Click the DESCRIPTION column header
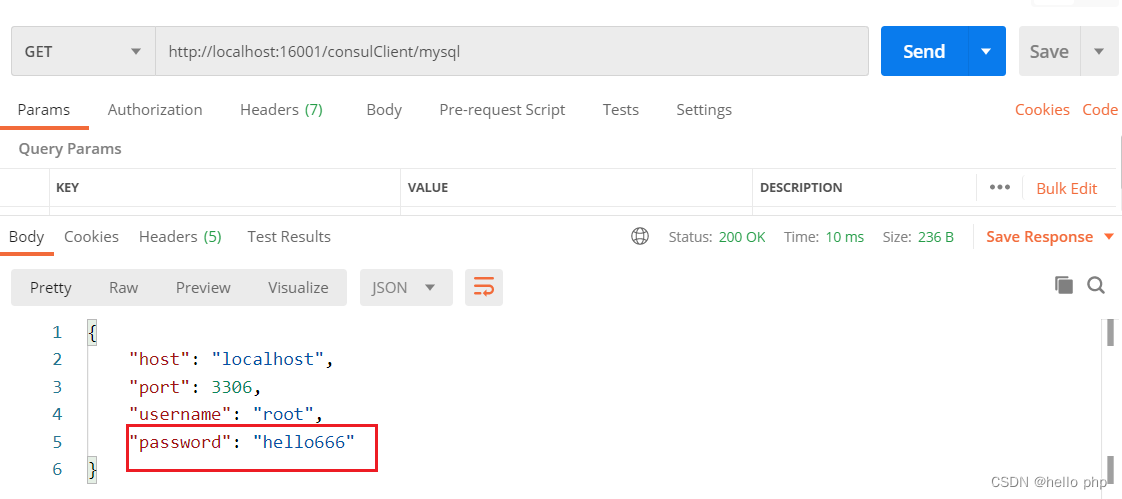The height and width of the screenshot is (499, 1122). (x=801, y=188)
